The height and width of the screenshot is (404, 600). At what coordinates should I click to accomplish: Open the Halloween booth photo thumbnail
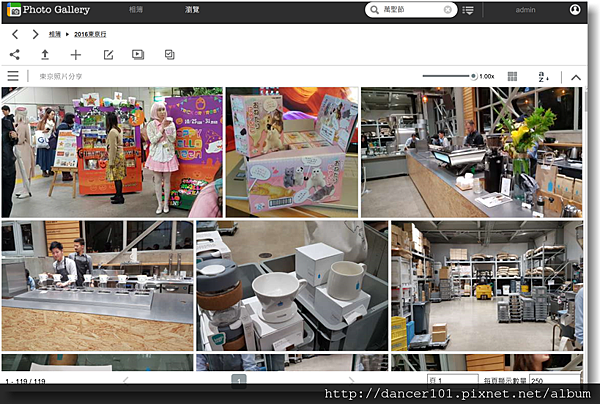point(112,152)
